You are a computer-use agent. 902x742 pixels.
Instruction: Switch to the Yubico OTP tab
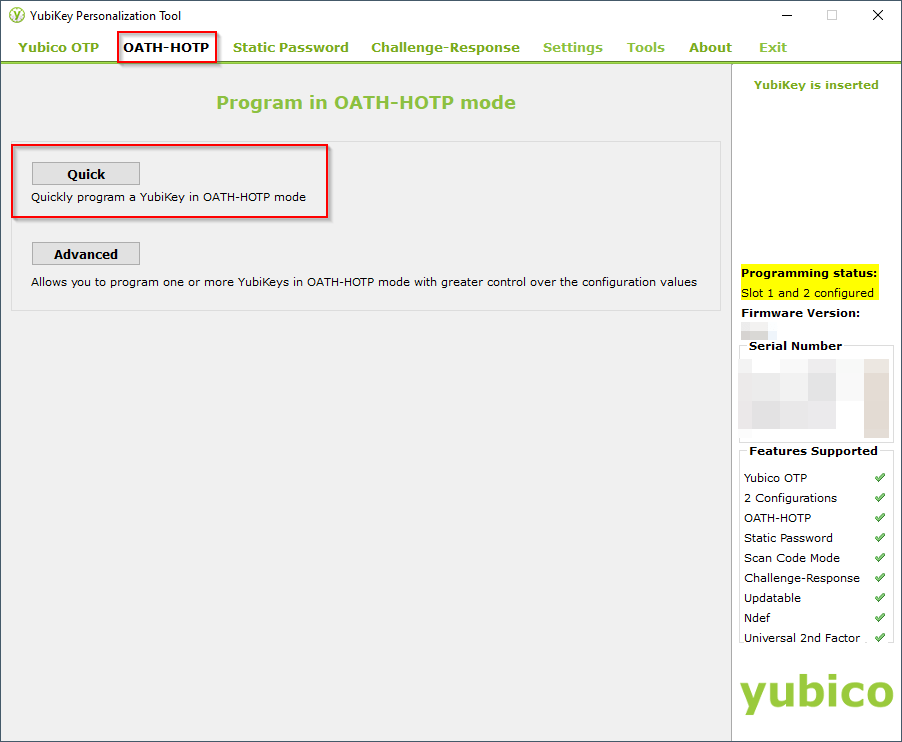pos(57,47)
